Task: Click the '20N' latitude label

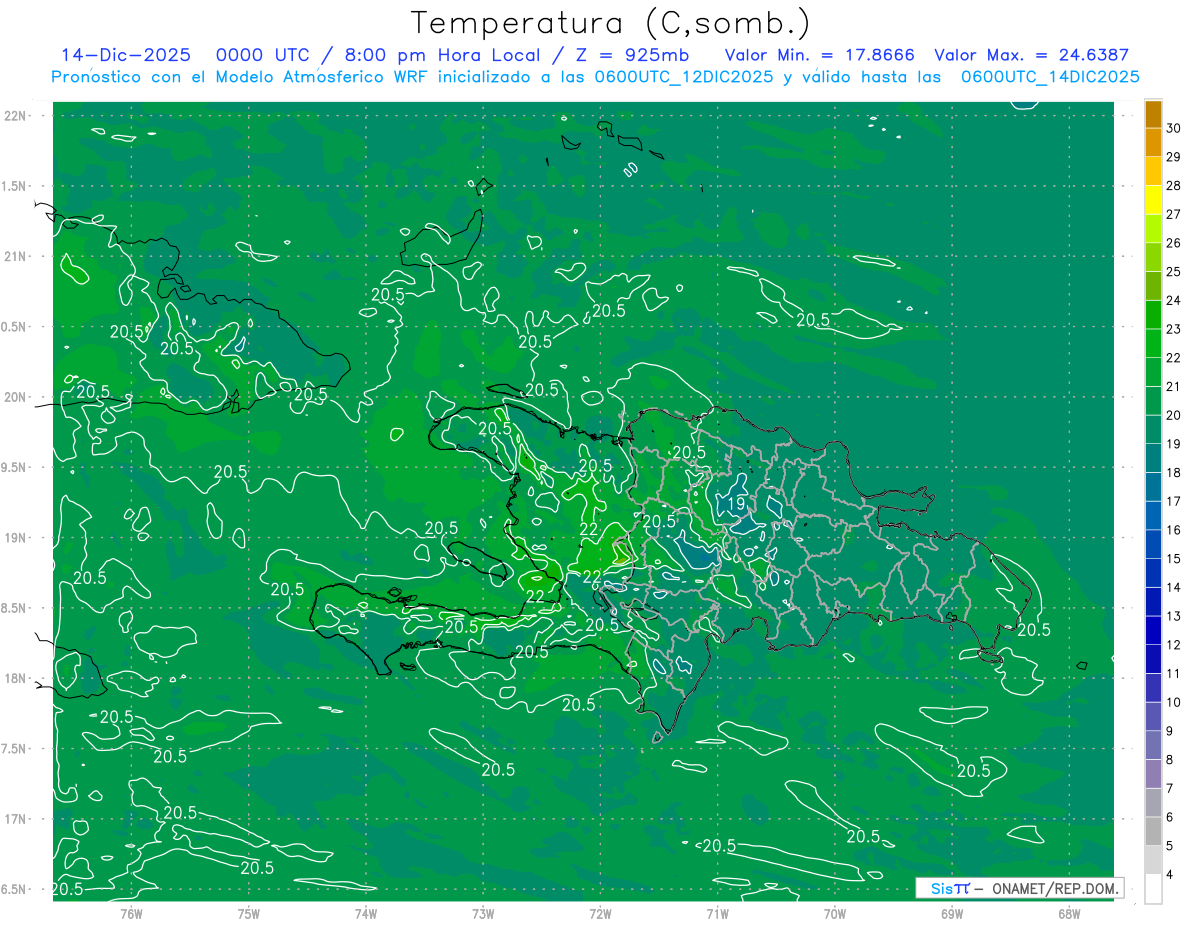Action: (15, 397)
